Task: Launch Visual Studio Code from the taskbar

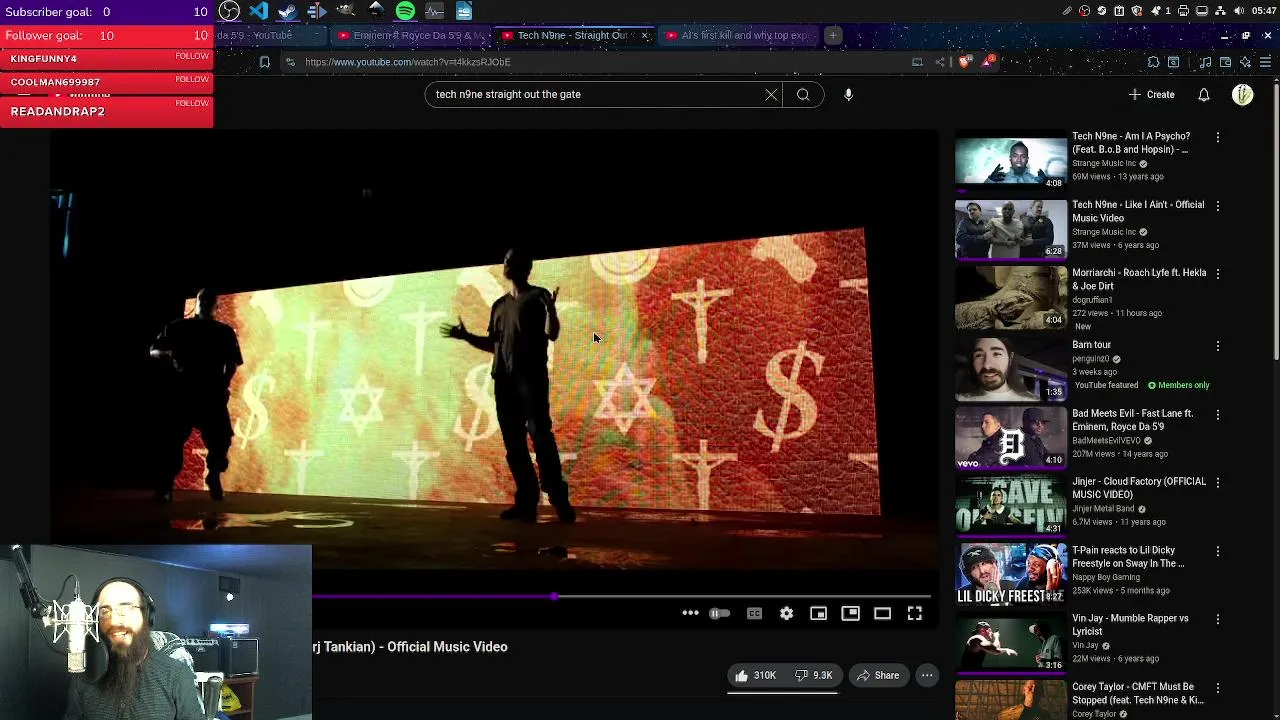Action: pos(259,11)
